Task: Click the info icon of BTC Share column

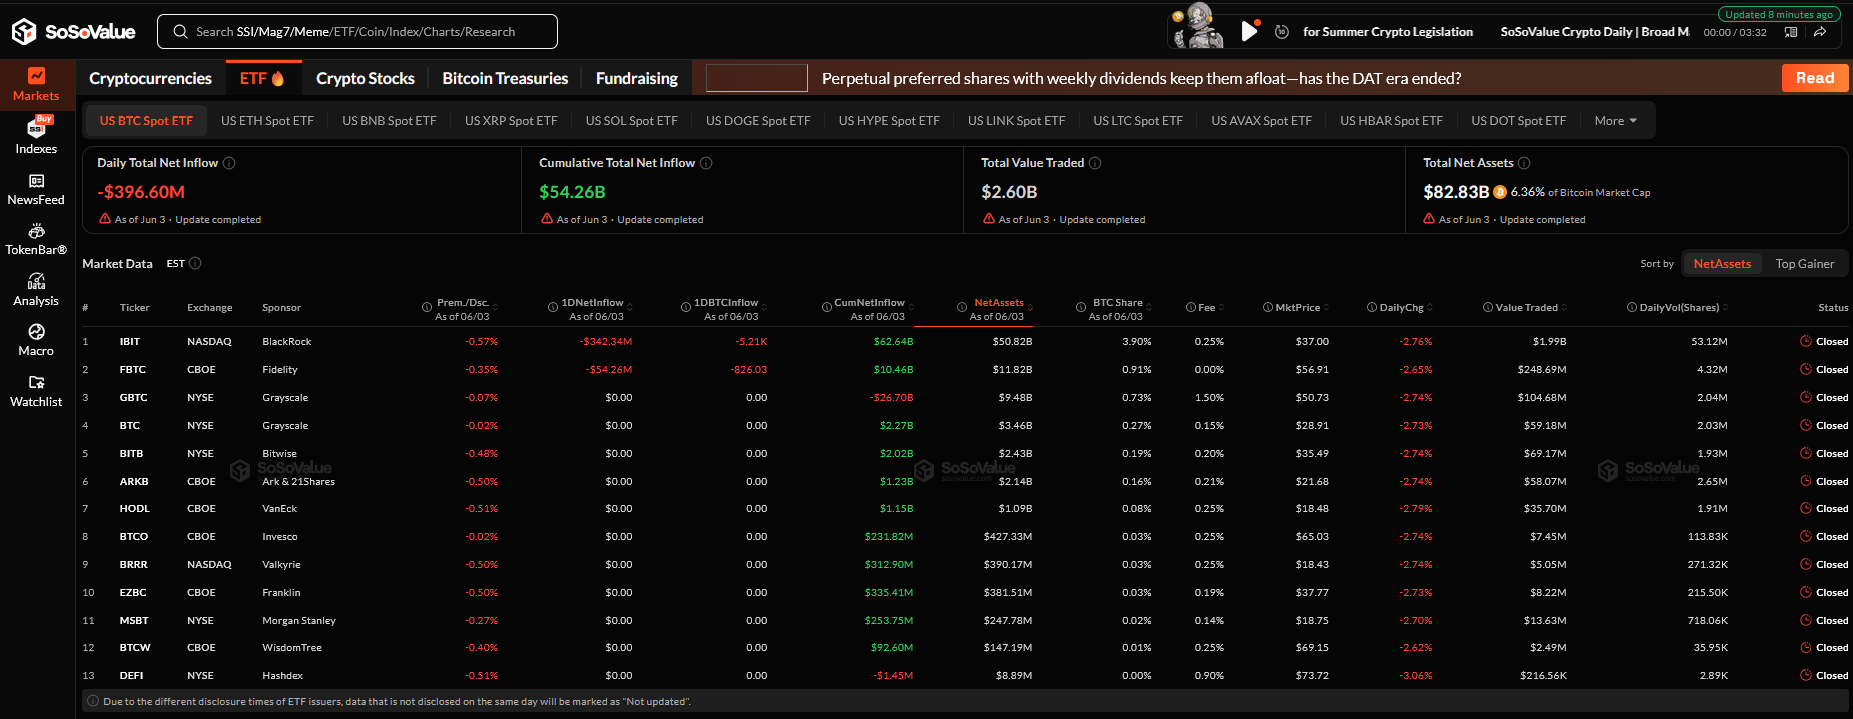Action: (1081, 307)
